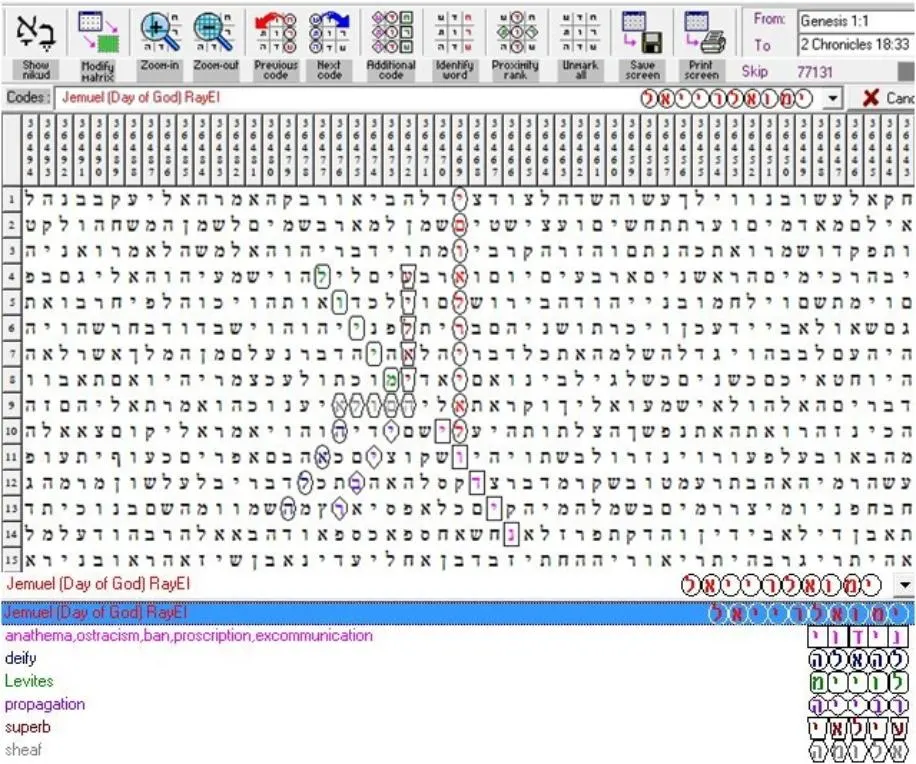
Task: Click the Hebrew letters beside deify
Action: point(859,659)
